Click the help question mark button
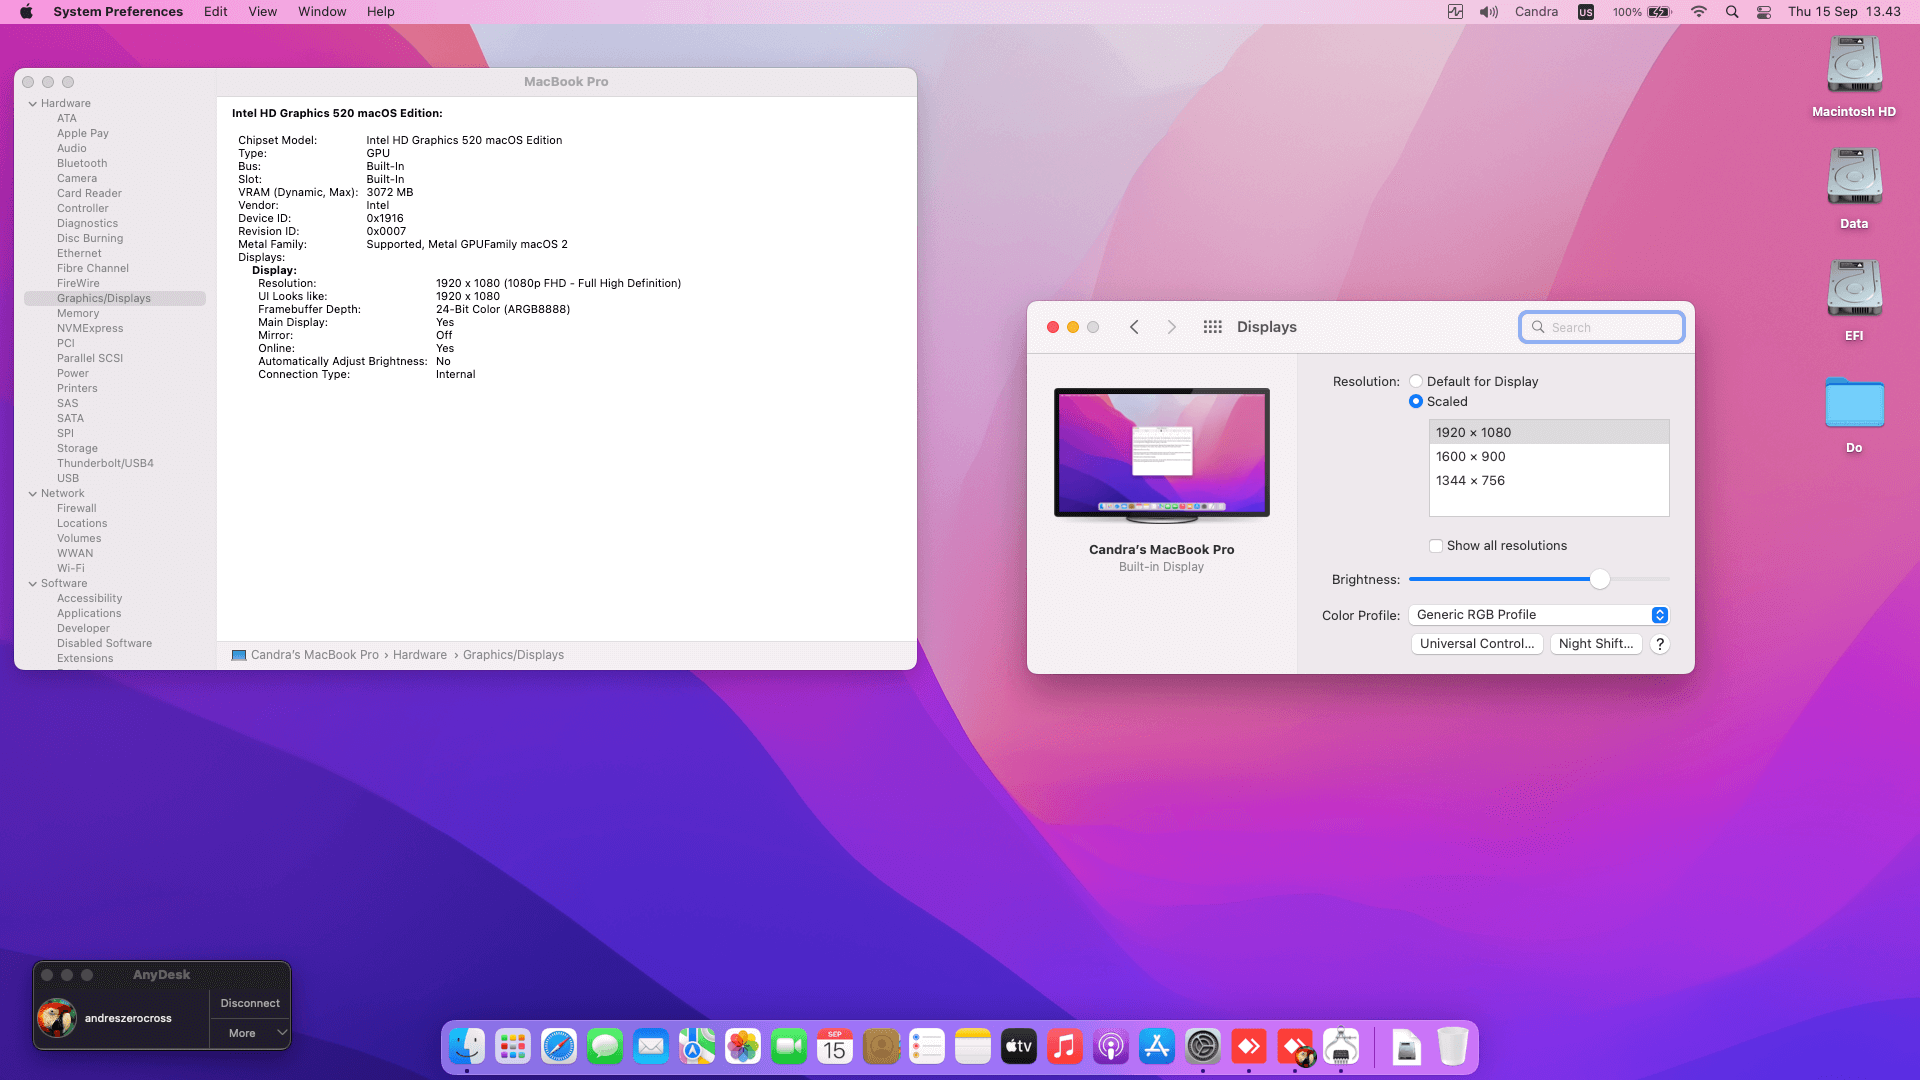This screenshot has width=1920, height=1080. click(x=1660, y=644)
